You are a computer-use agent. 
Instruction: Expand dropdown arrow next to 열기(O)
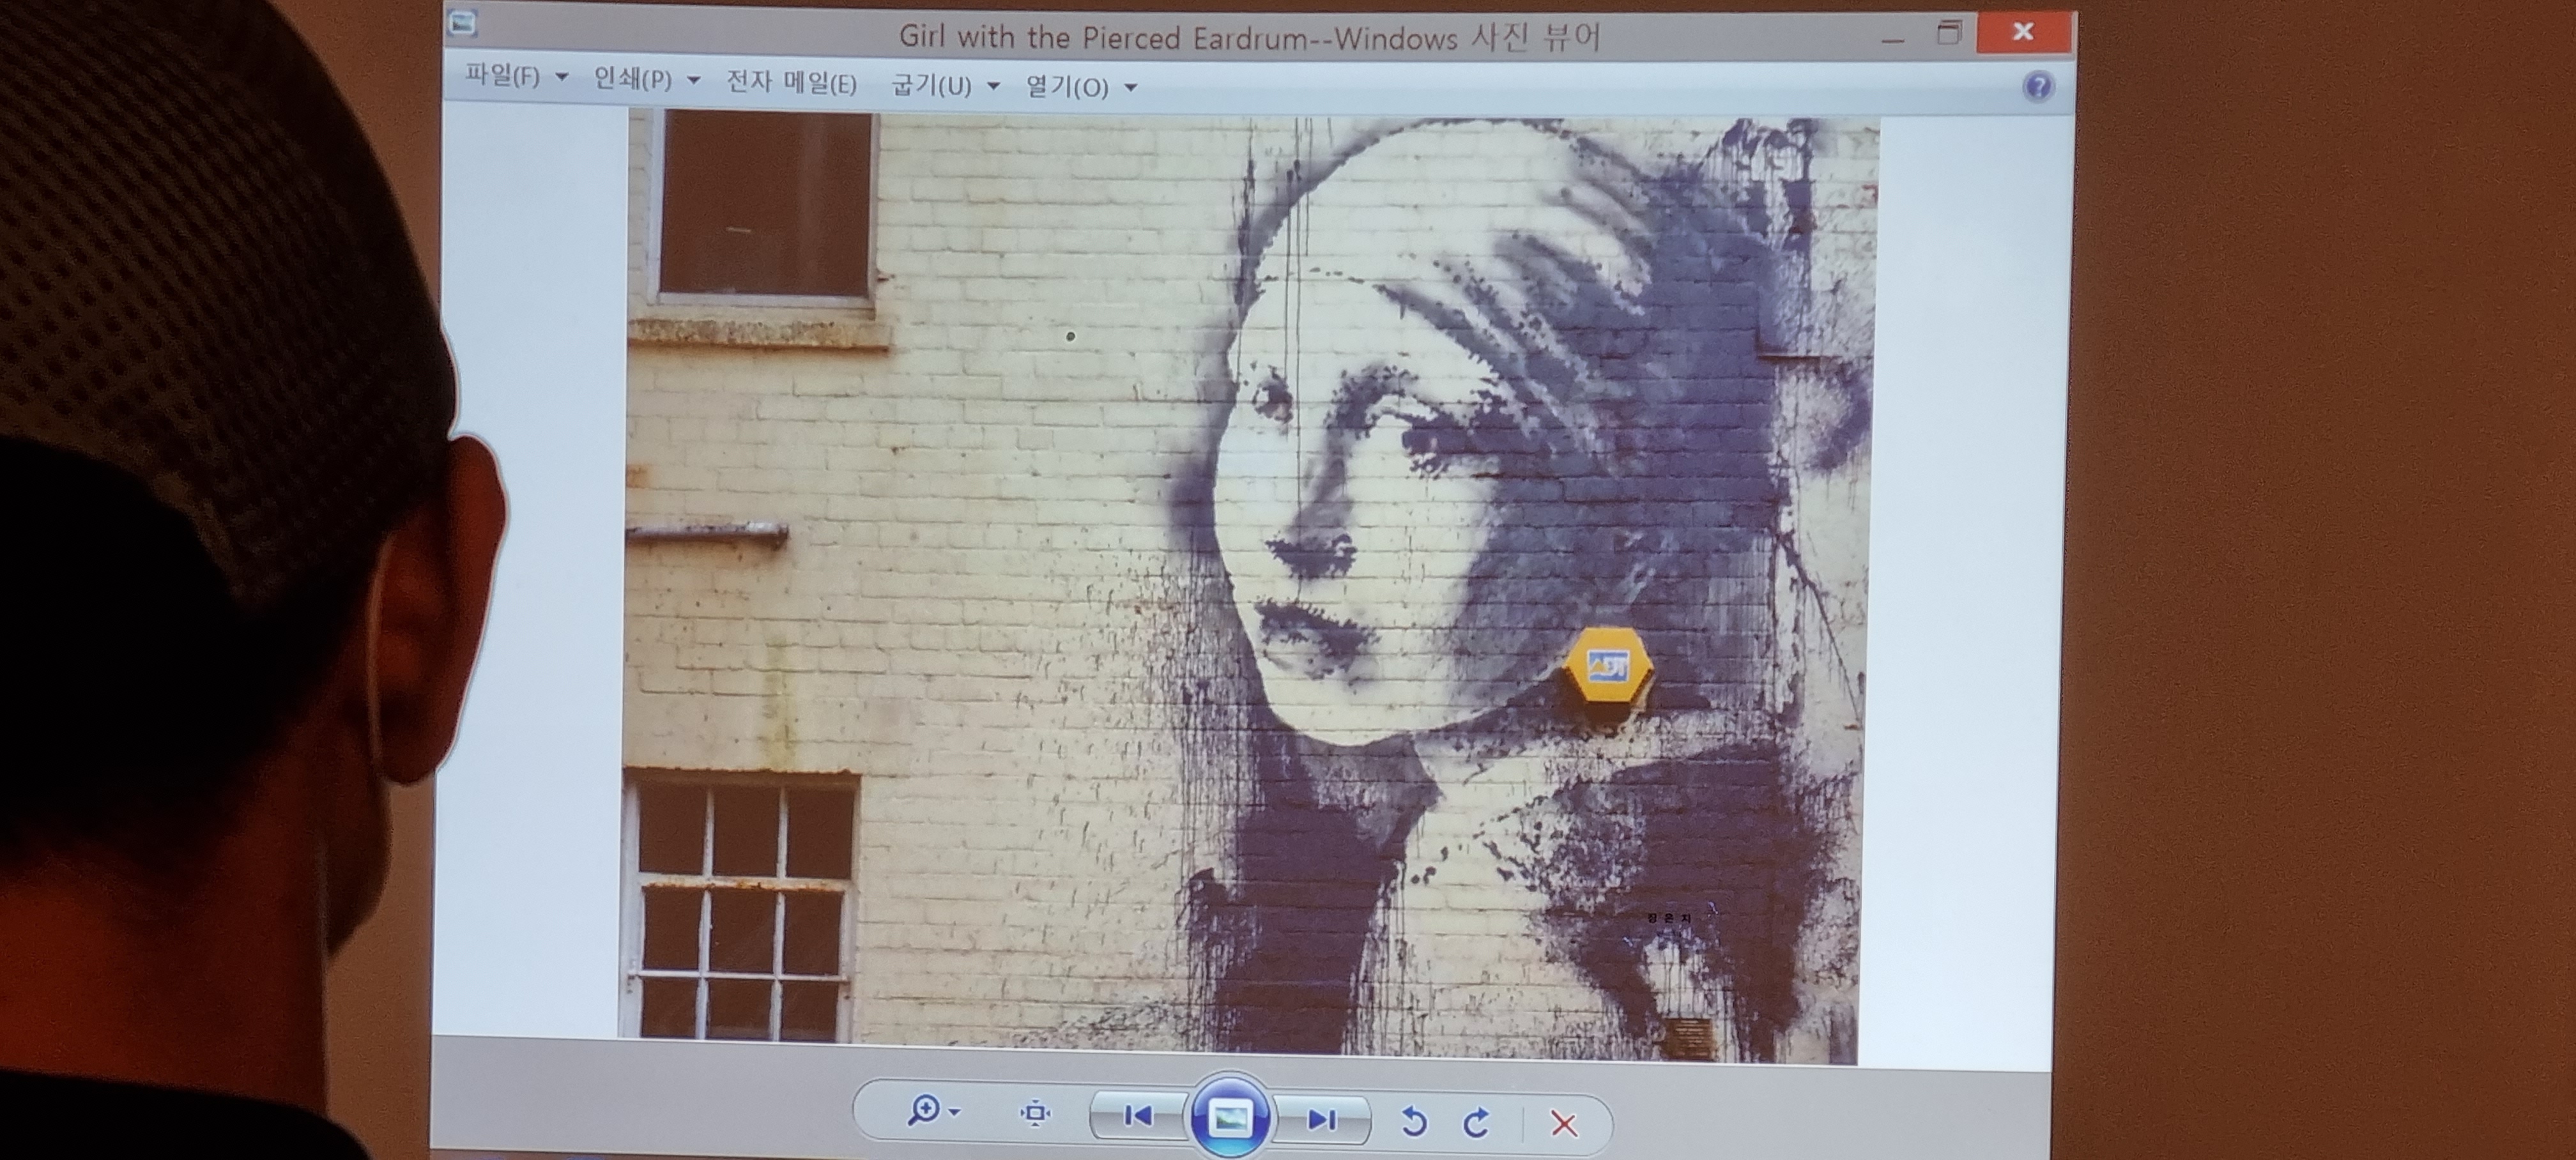1131,88
